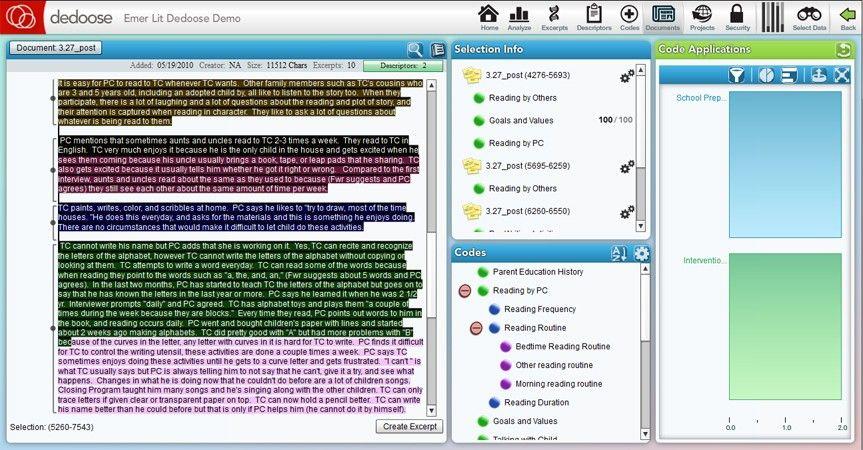
Task: Collapse the Reading Routine code branch
Action: coord(477,328)
